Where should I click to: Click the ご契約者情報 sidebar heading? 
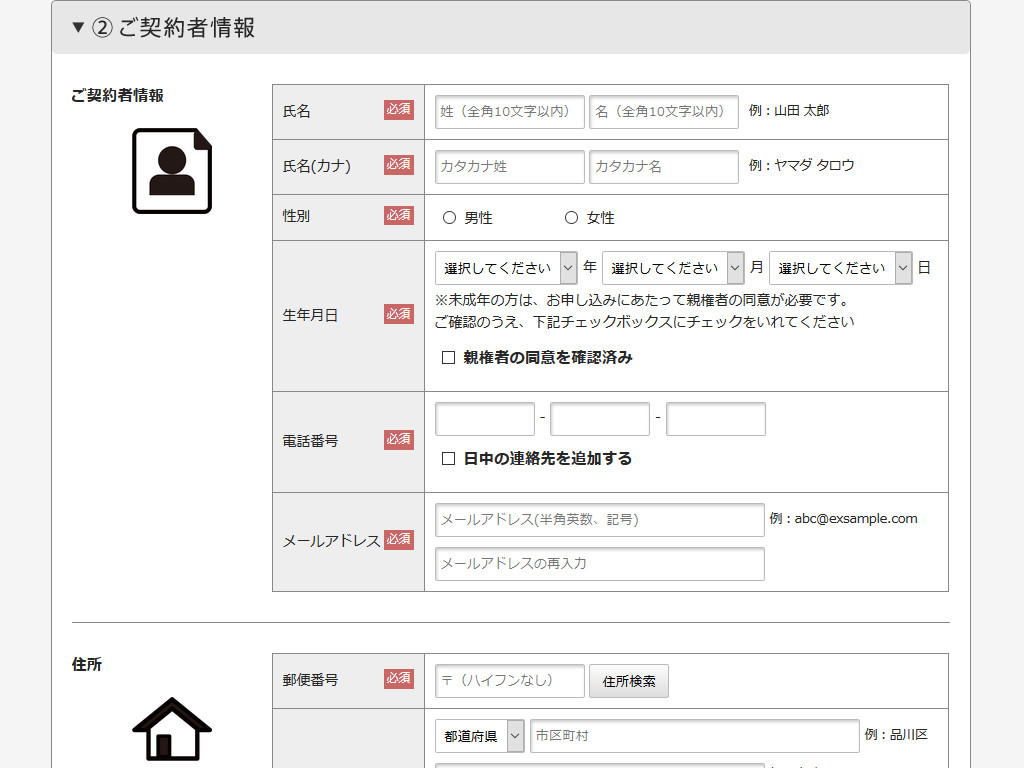point(118,95)
